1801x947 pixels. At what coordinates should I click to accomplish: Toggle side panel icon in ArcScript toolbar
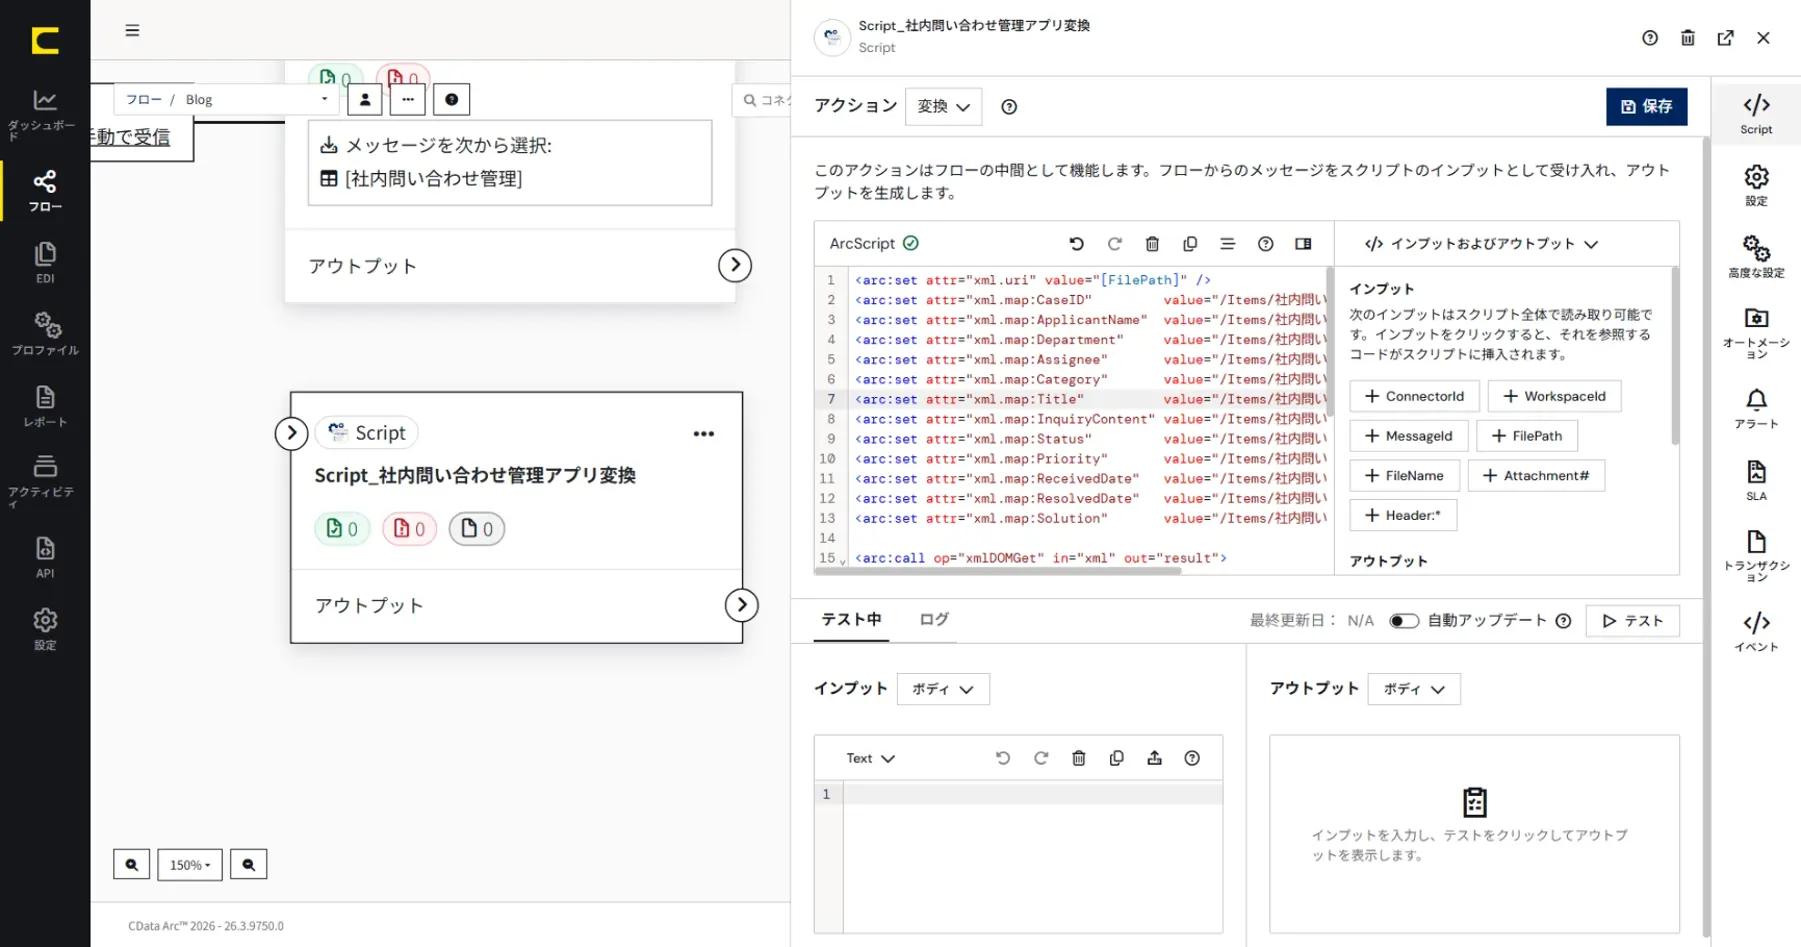(x=1303, y=244)
